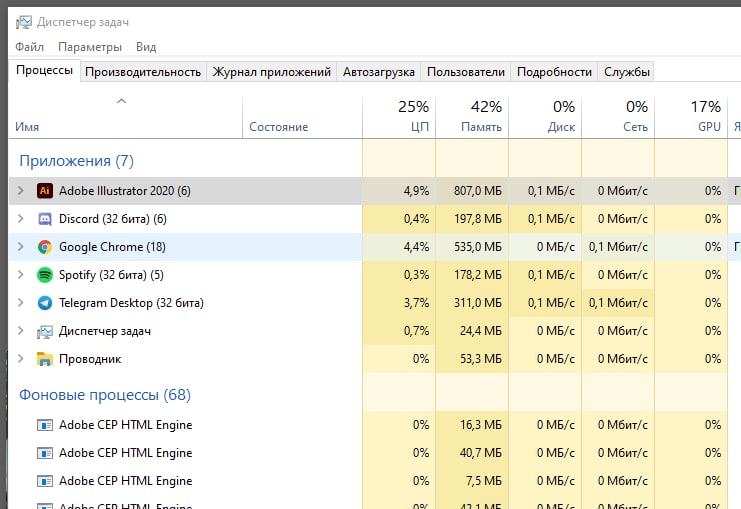Viewport: 741px width, 509px height.
Task: Click the Приложения (7) group heading
Action: point(77,161)
